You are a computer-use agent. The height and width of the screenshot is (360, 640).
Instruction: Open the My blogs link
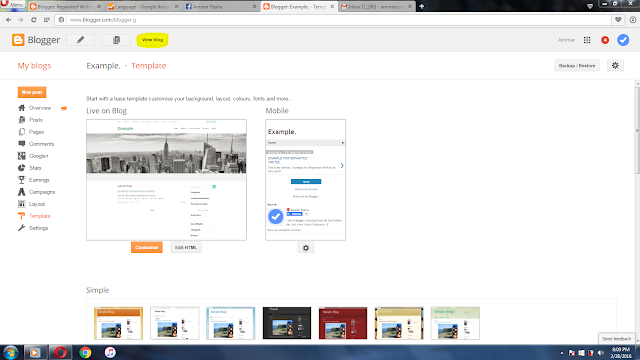34,66
